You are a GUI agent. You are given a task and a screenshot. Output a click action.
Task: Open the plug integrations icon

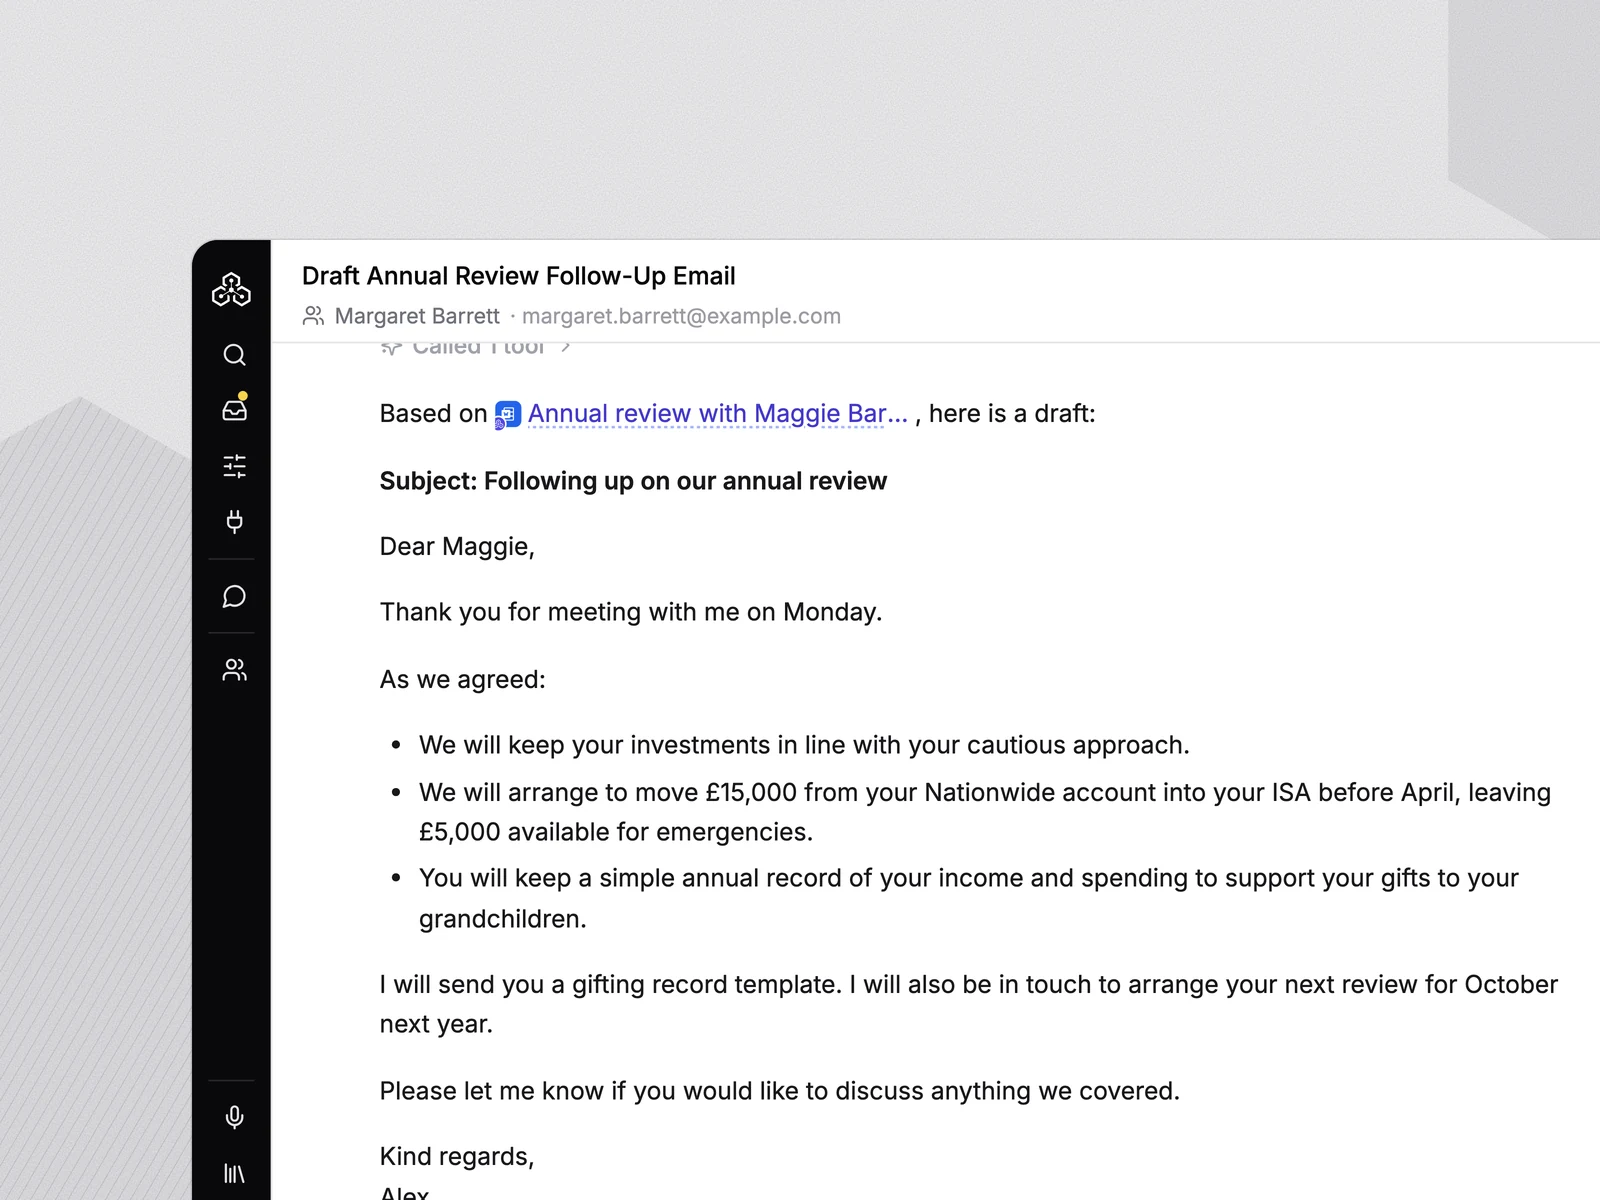(x=234, y=521)
